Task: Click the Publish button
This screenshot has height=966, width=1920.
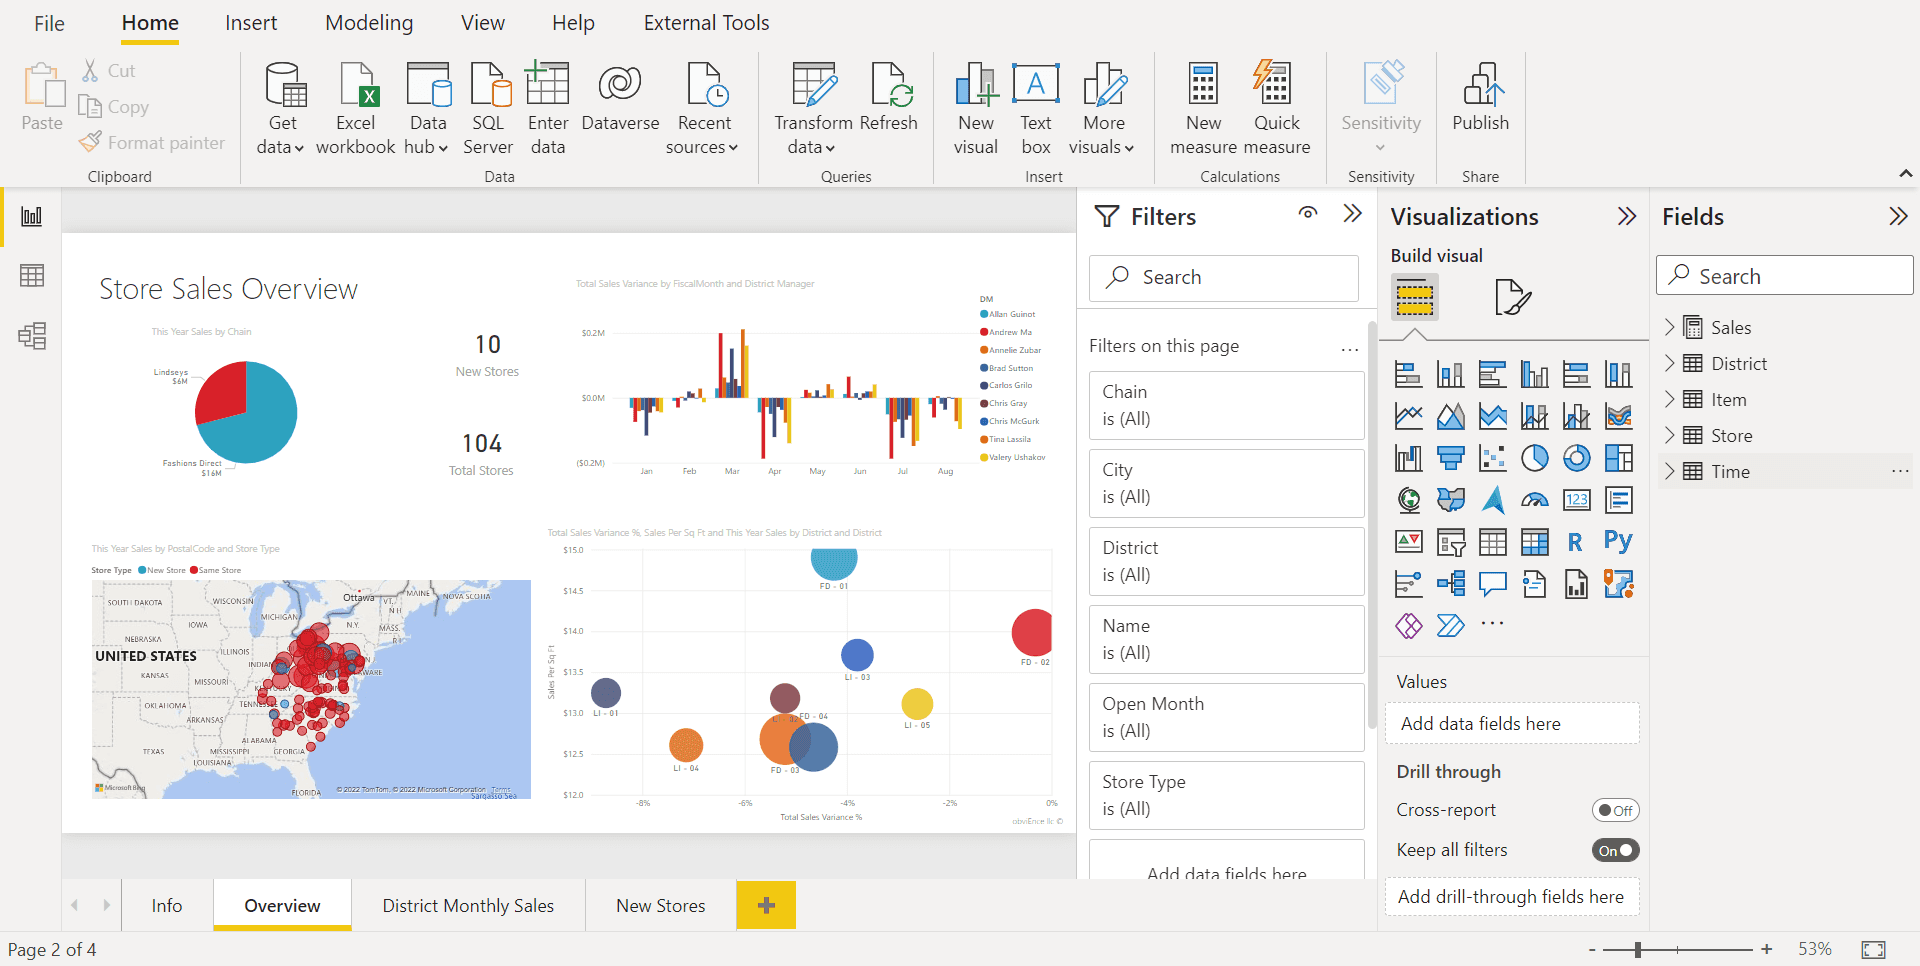Action: coord(1480,98)
